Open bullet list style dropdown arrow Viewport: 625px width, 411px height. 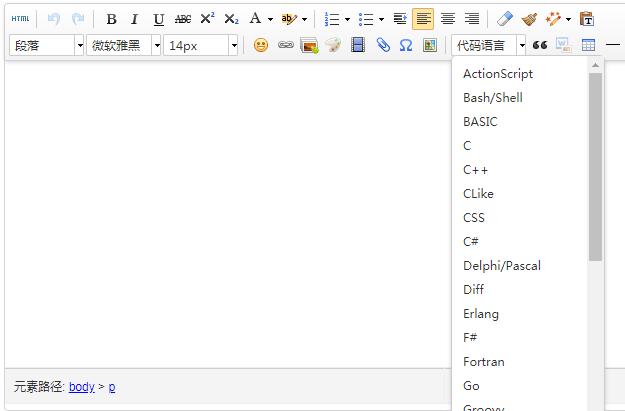click(x=381, y=19)
